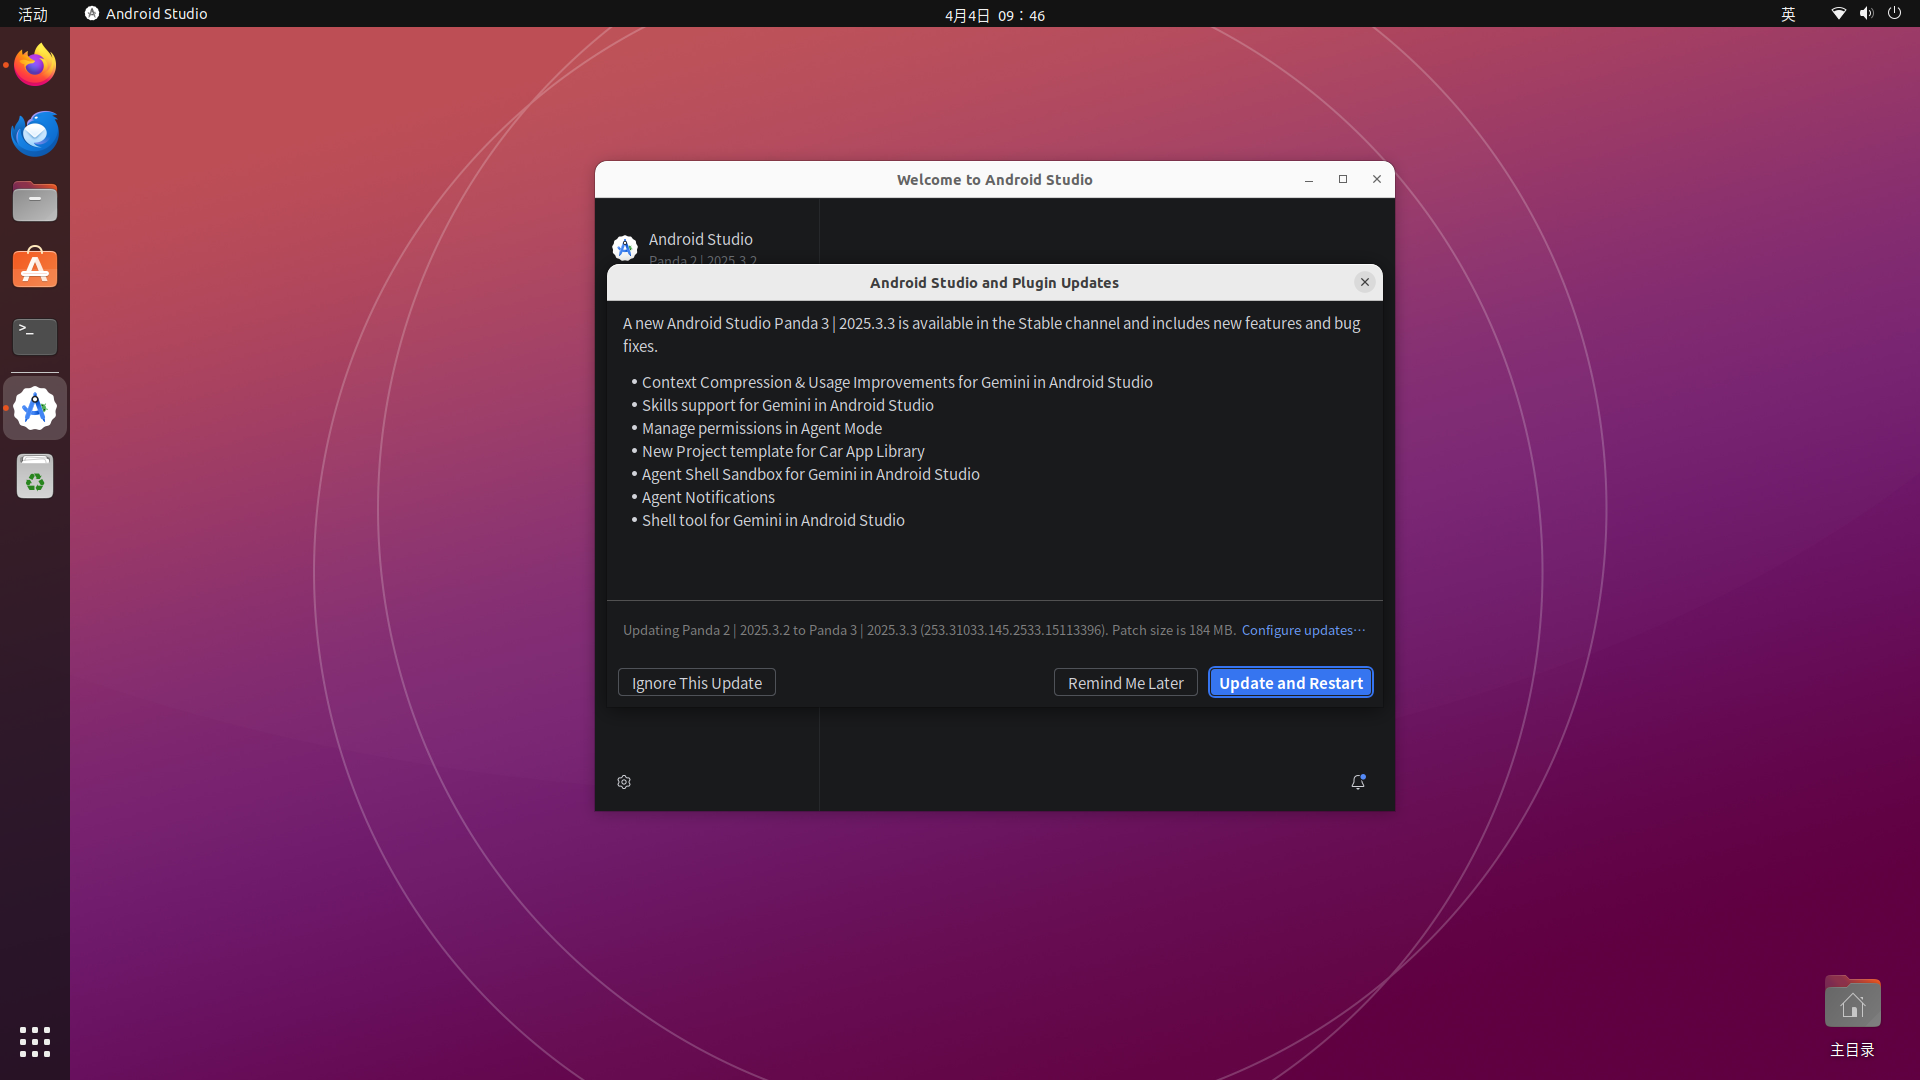Image resolution: width=1920 pixels, height=1080 pixels.
Task: Open the Android Studio app menu in top bar
Action: 146,14
